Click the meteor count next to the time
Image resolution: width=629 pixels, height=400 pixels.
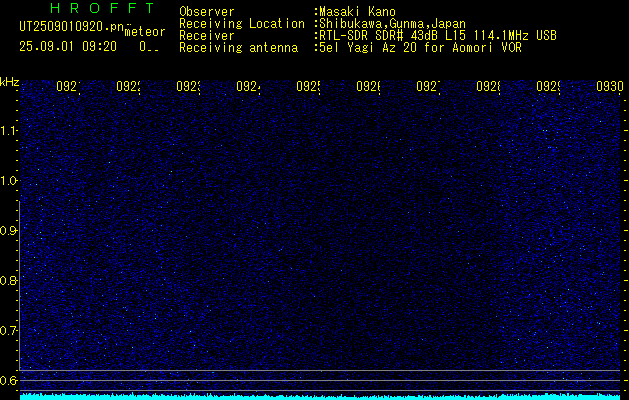[x=149, y=47]
